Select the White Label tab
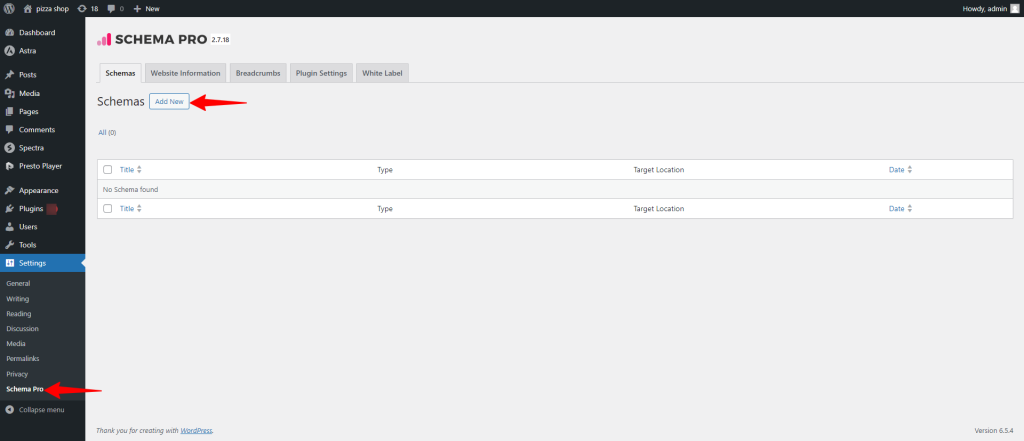Image resolution: width=1024 pixels, height=441 pixels. tap(382, 73)
